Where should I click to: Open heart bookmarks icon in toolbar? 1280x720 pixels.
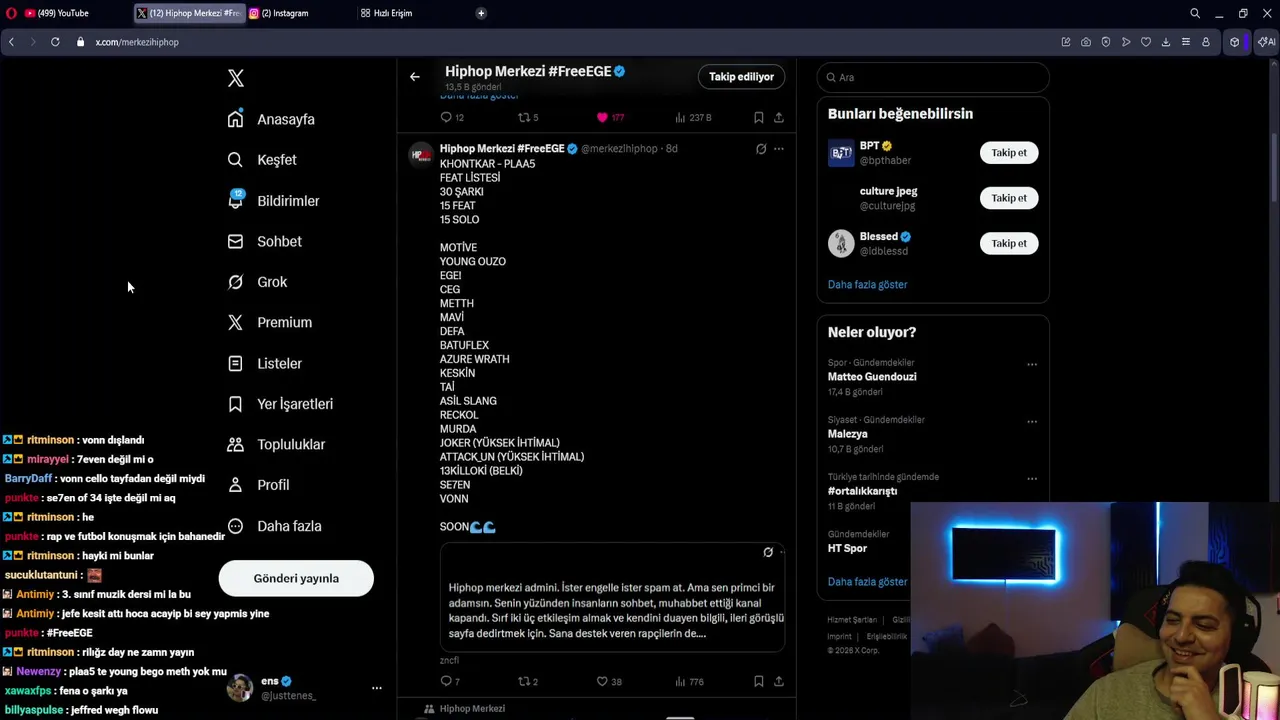1146,42
